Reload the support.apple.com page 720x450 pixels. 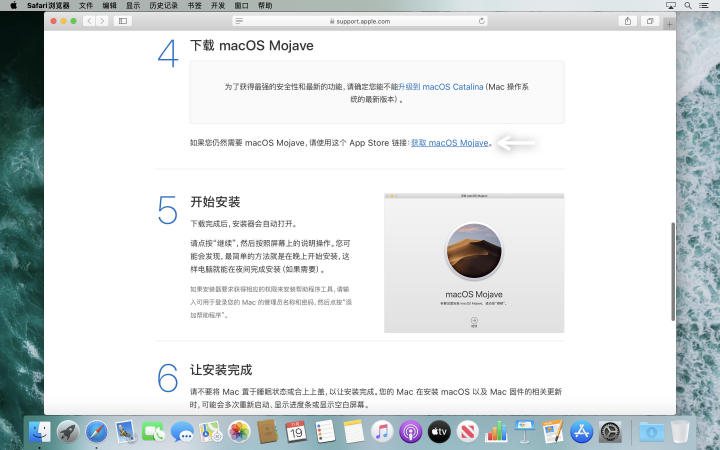point(481,21)
